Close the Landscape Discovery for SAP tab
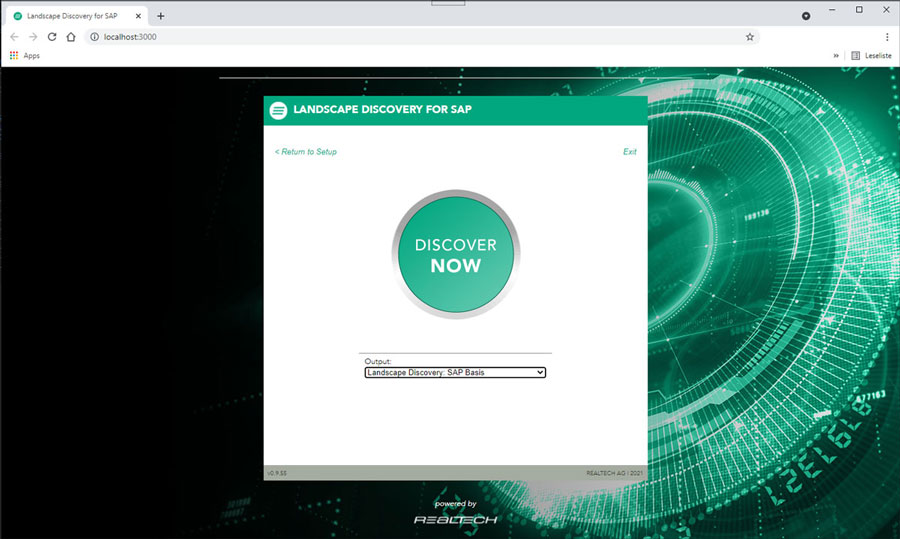900x539 pixels. click(x=138, y=16)
